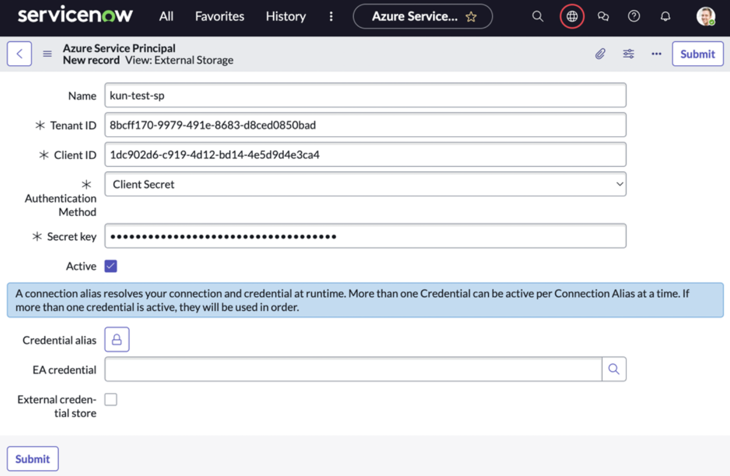Open attachments paperclip
This screenshot has height=476, width=730.
(x=600, y=54)
